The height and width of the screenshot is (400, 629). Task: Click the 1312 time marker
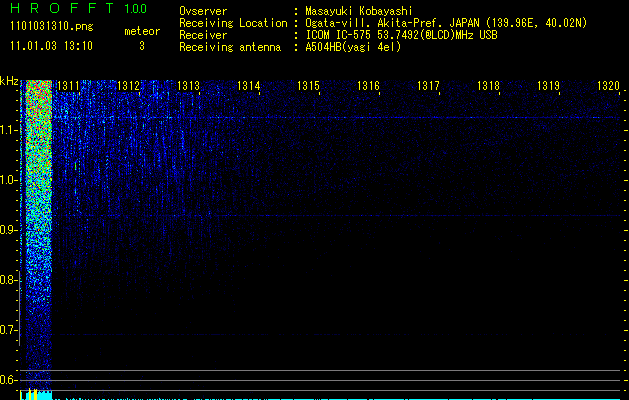click(x=128, y=86)
